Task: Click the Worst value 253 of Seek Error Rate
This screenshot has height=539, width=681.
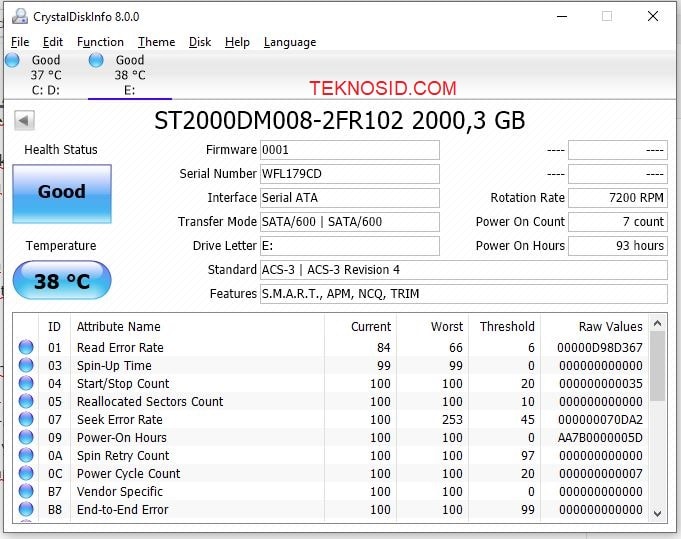Action: [x=452, y=420]
